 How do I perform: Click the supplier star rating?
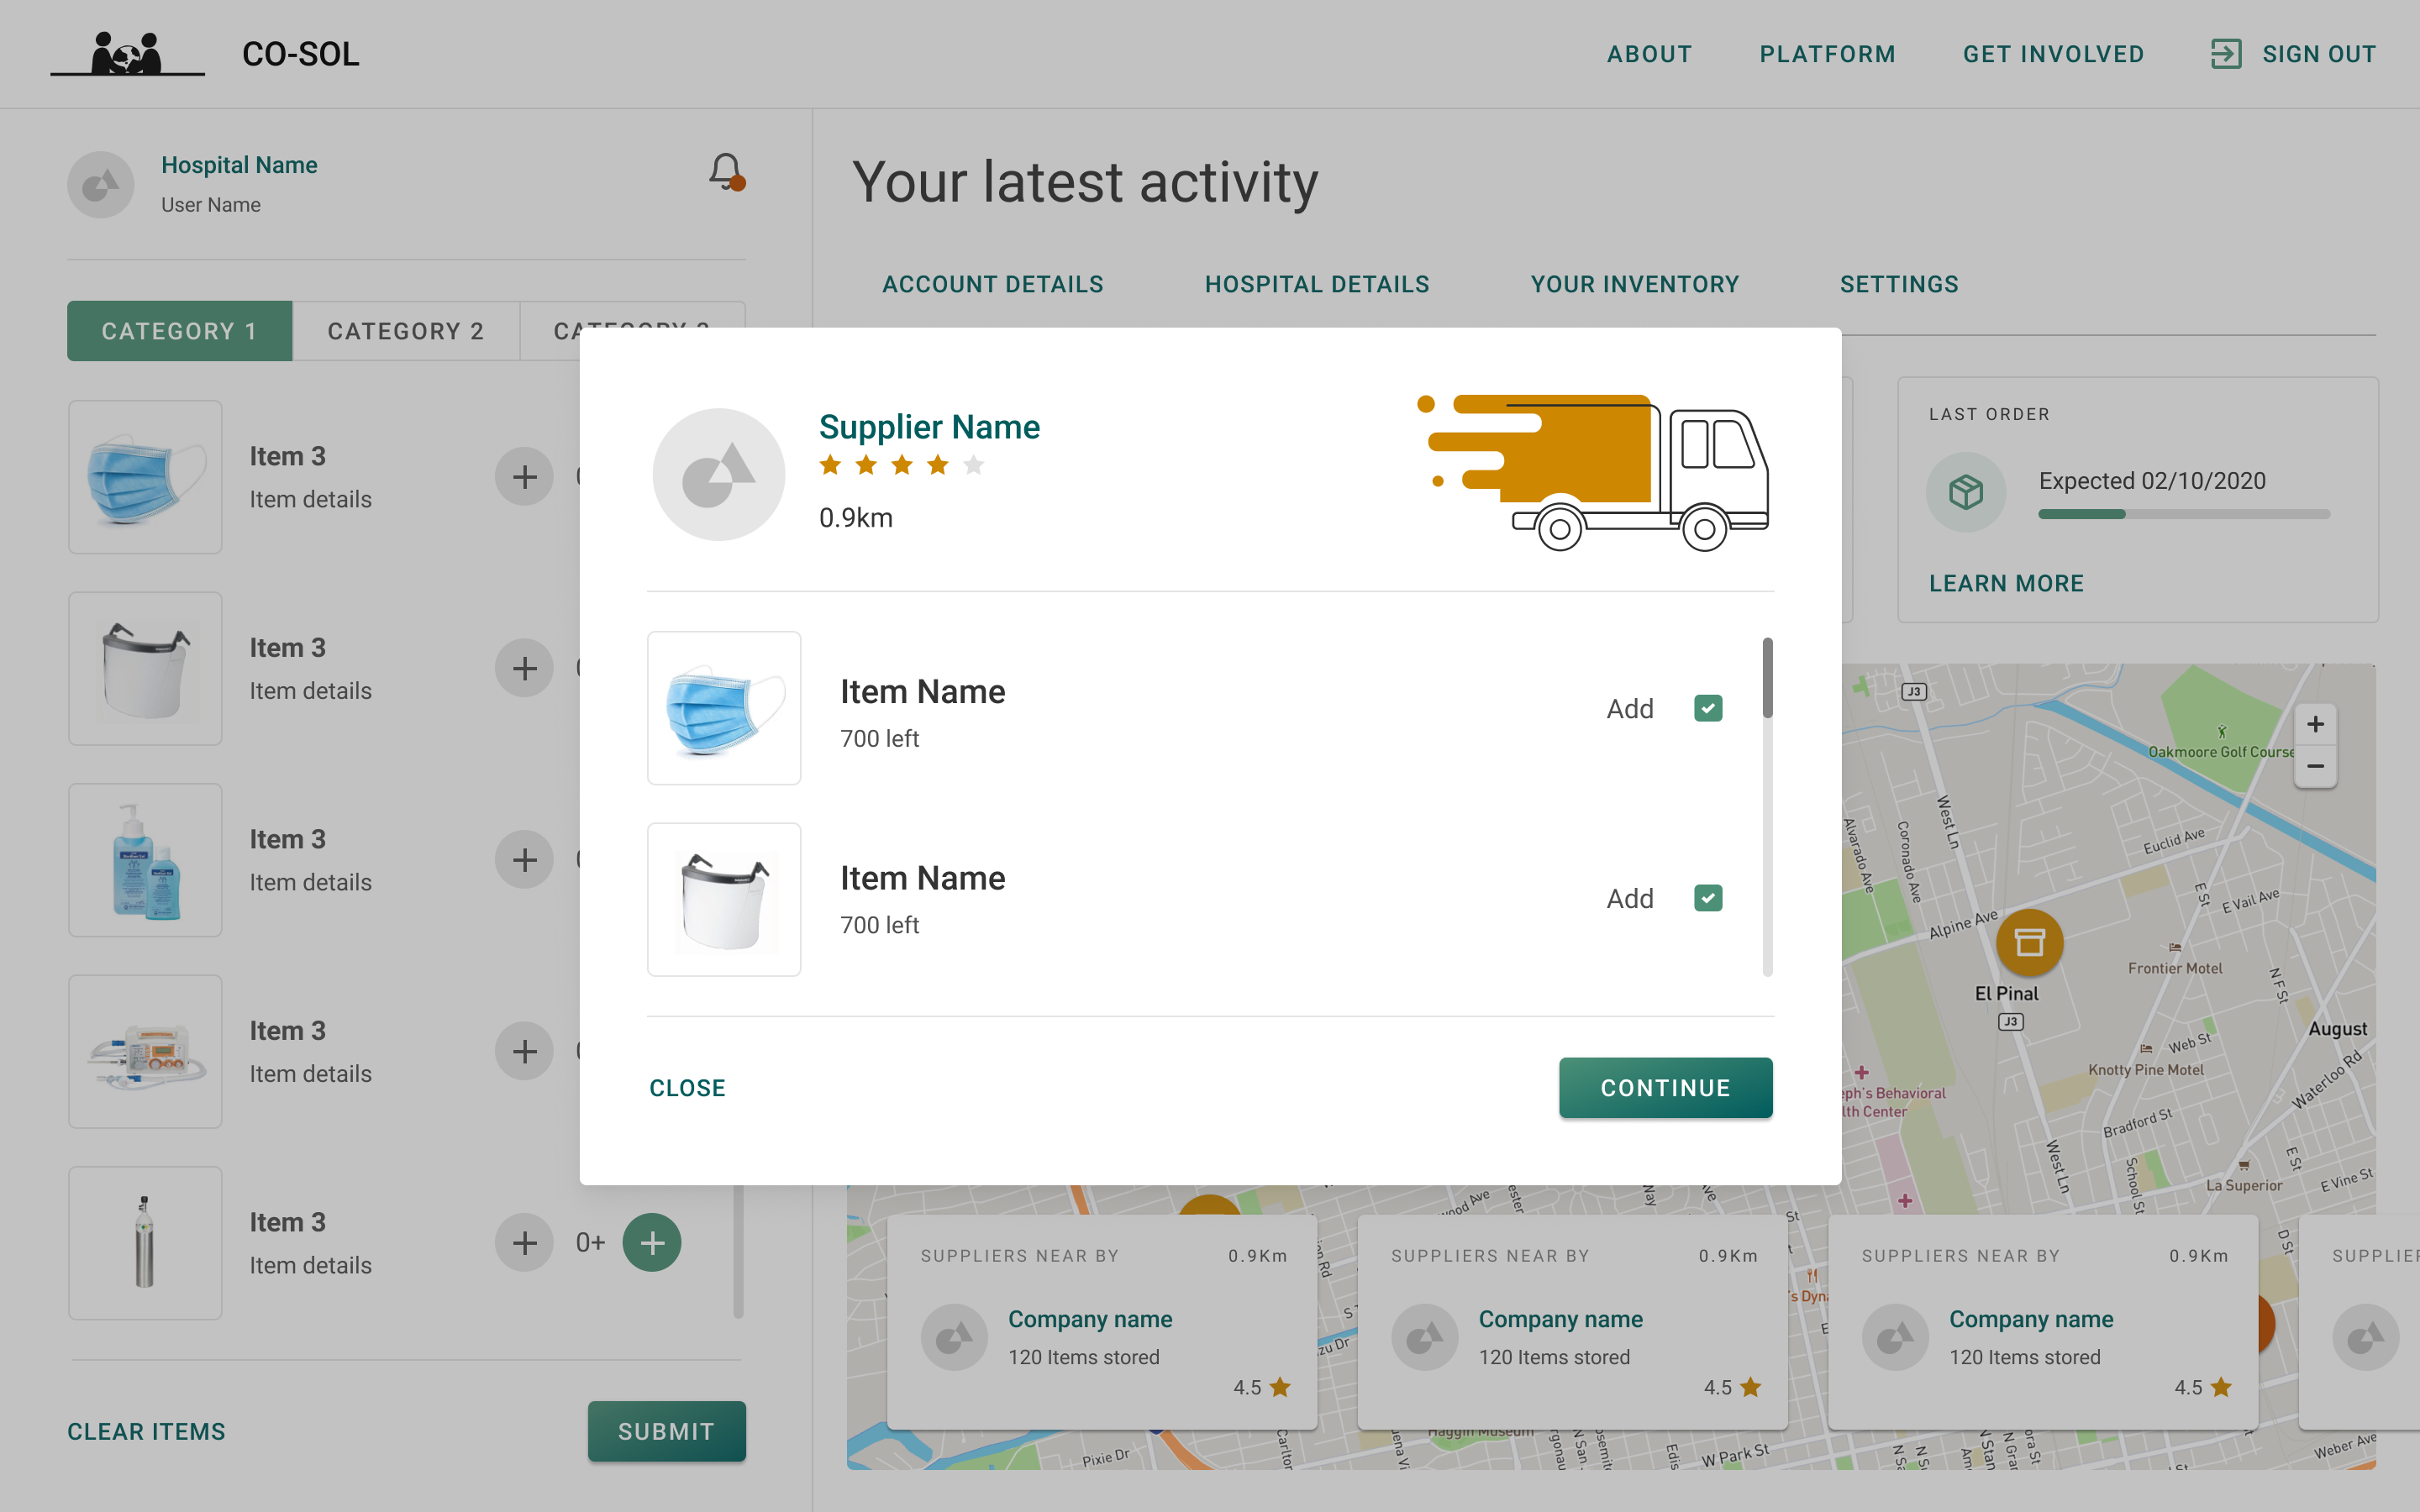[902, 465]
